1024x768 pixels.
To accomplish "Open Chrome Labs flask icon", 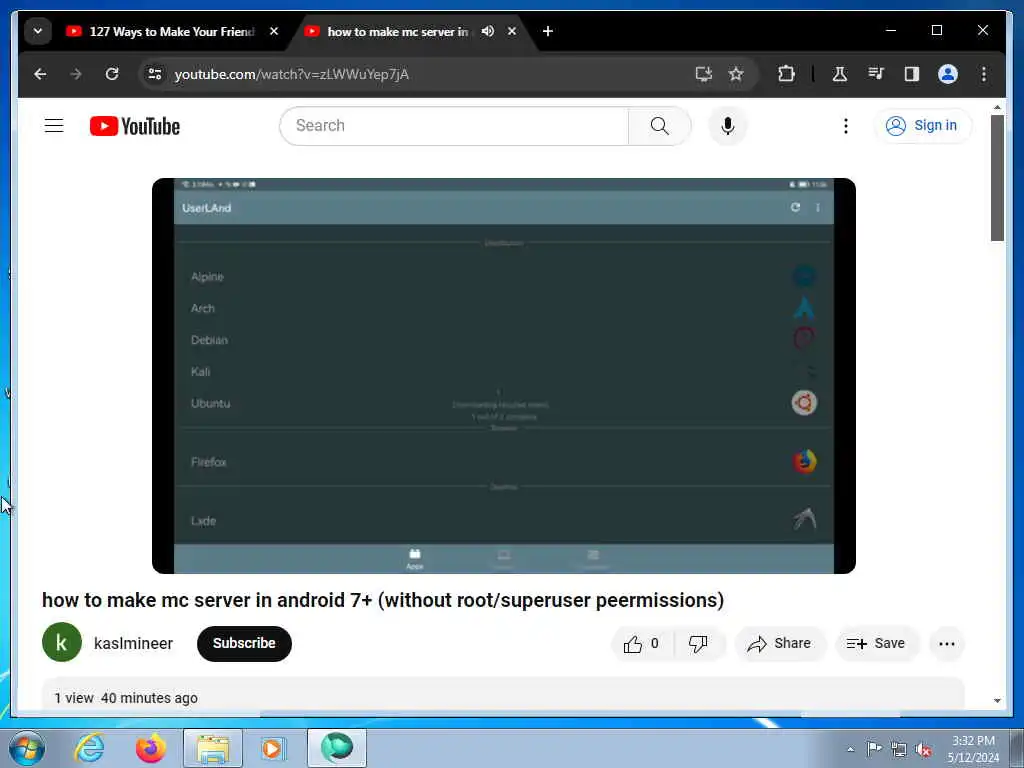I will (840, 74).
